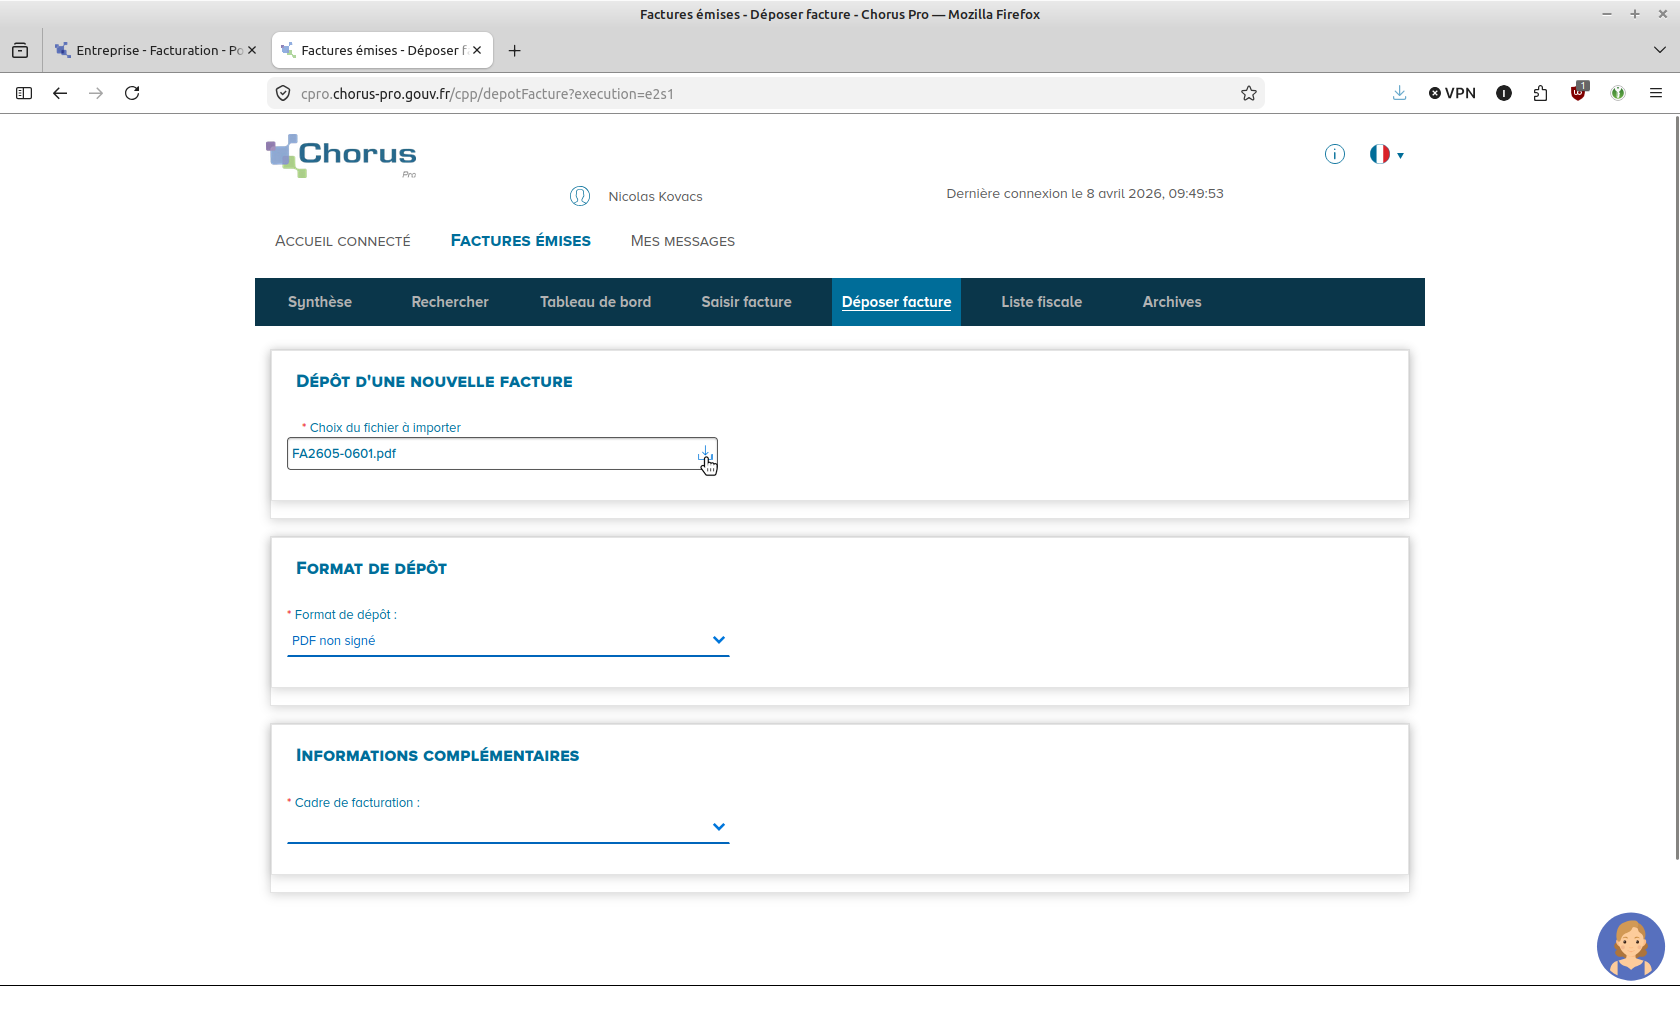Open the information circle icon

click(1335, 154)
